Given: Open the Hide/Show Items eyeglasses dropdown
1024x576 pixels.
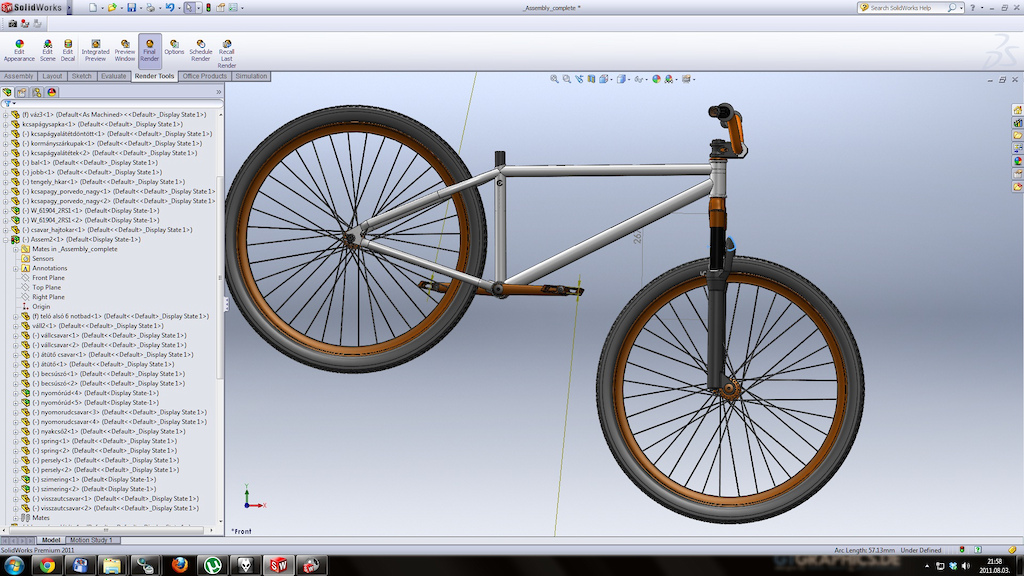Looking at the screenshot, I should tap(641, 79).
